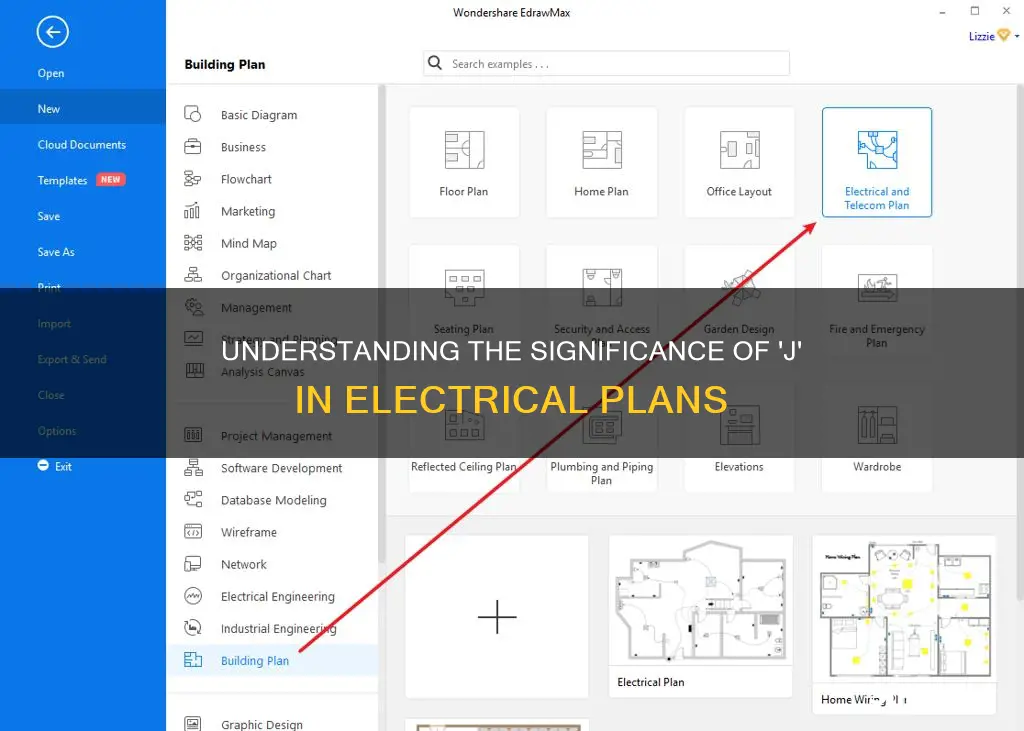
Task: Select Cloud Documents in sidebar
Action: coord(83,144)
